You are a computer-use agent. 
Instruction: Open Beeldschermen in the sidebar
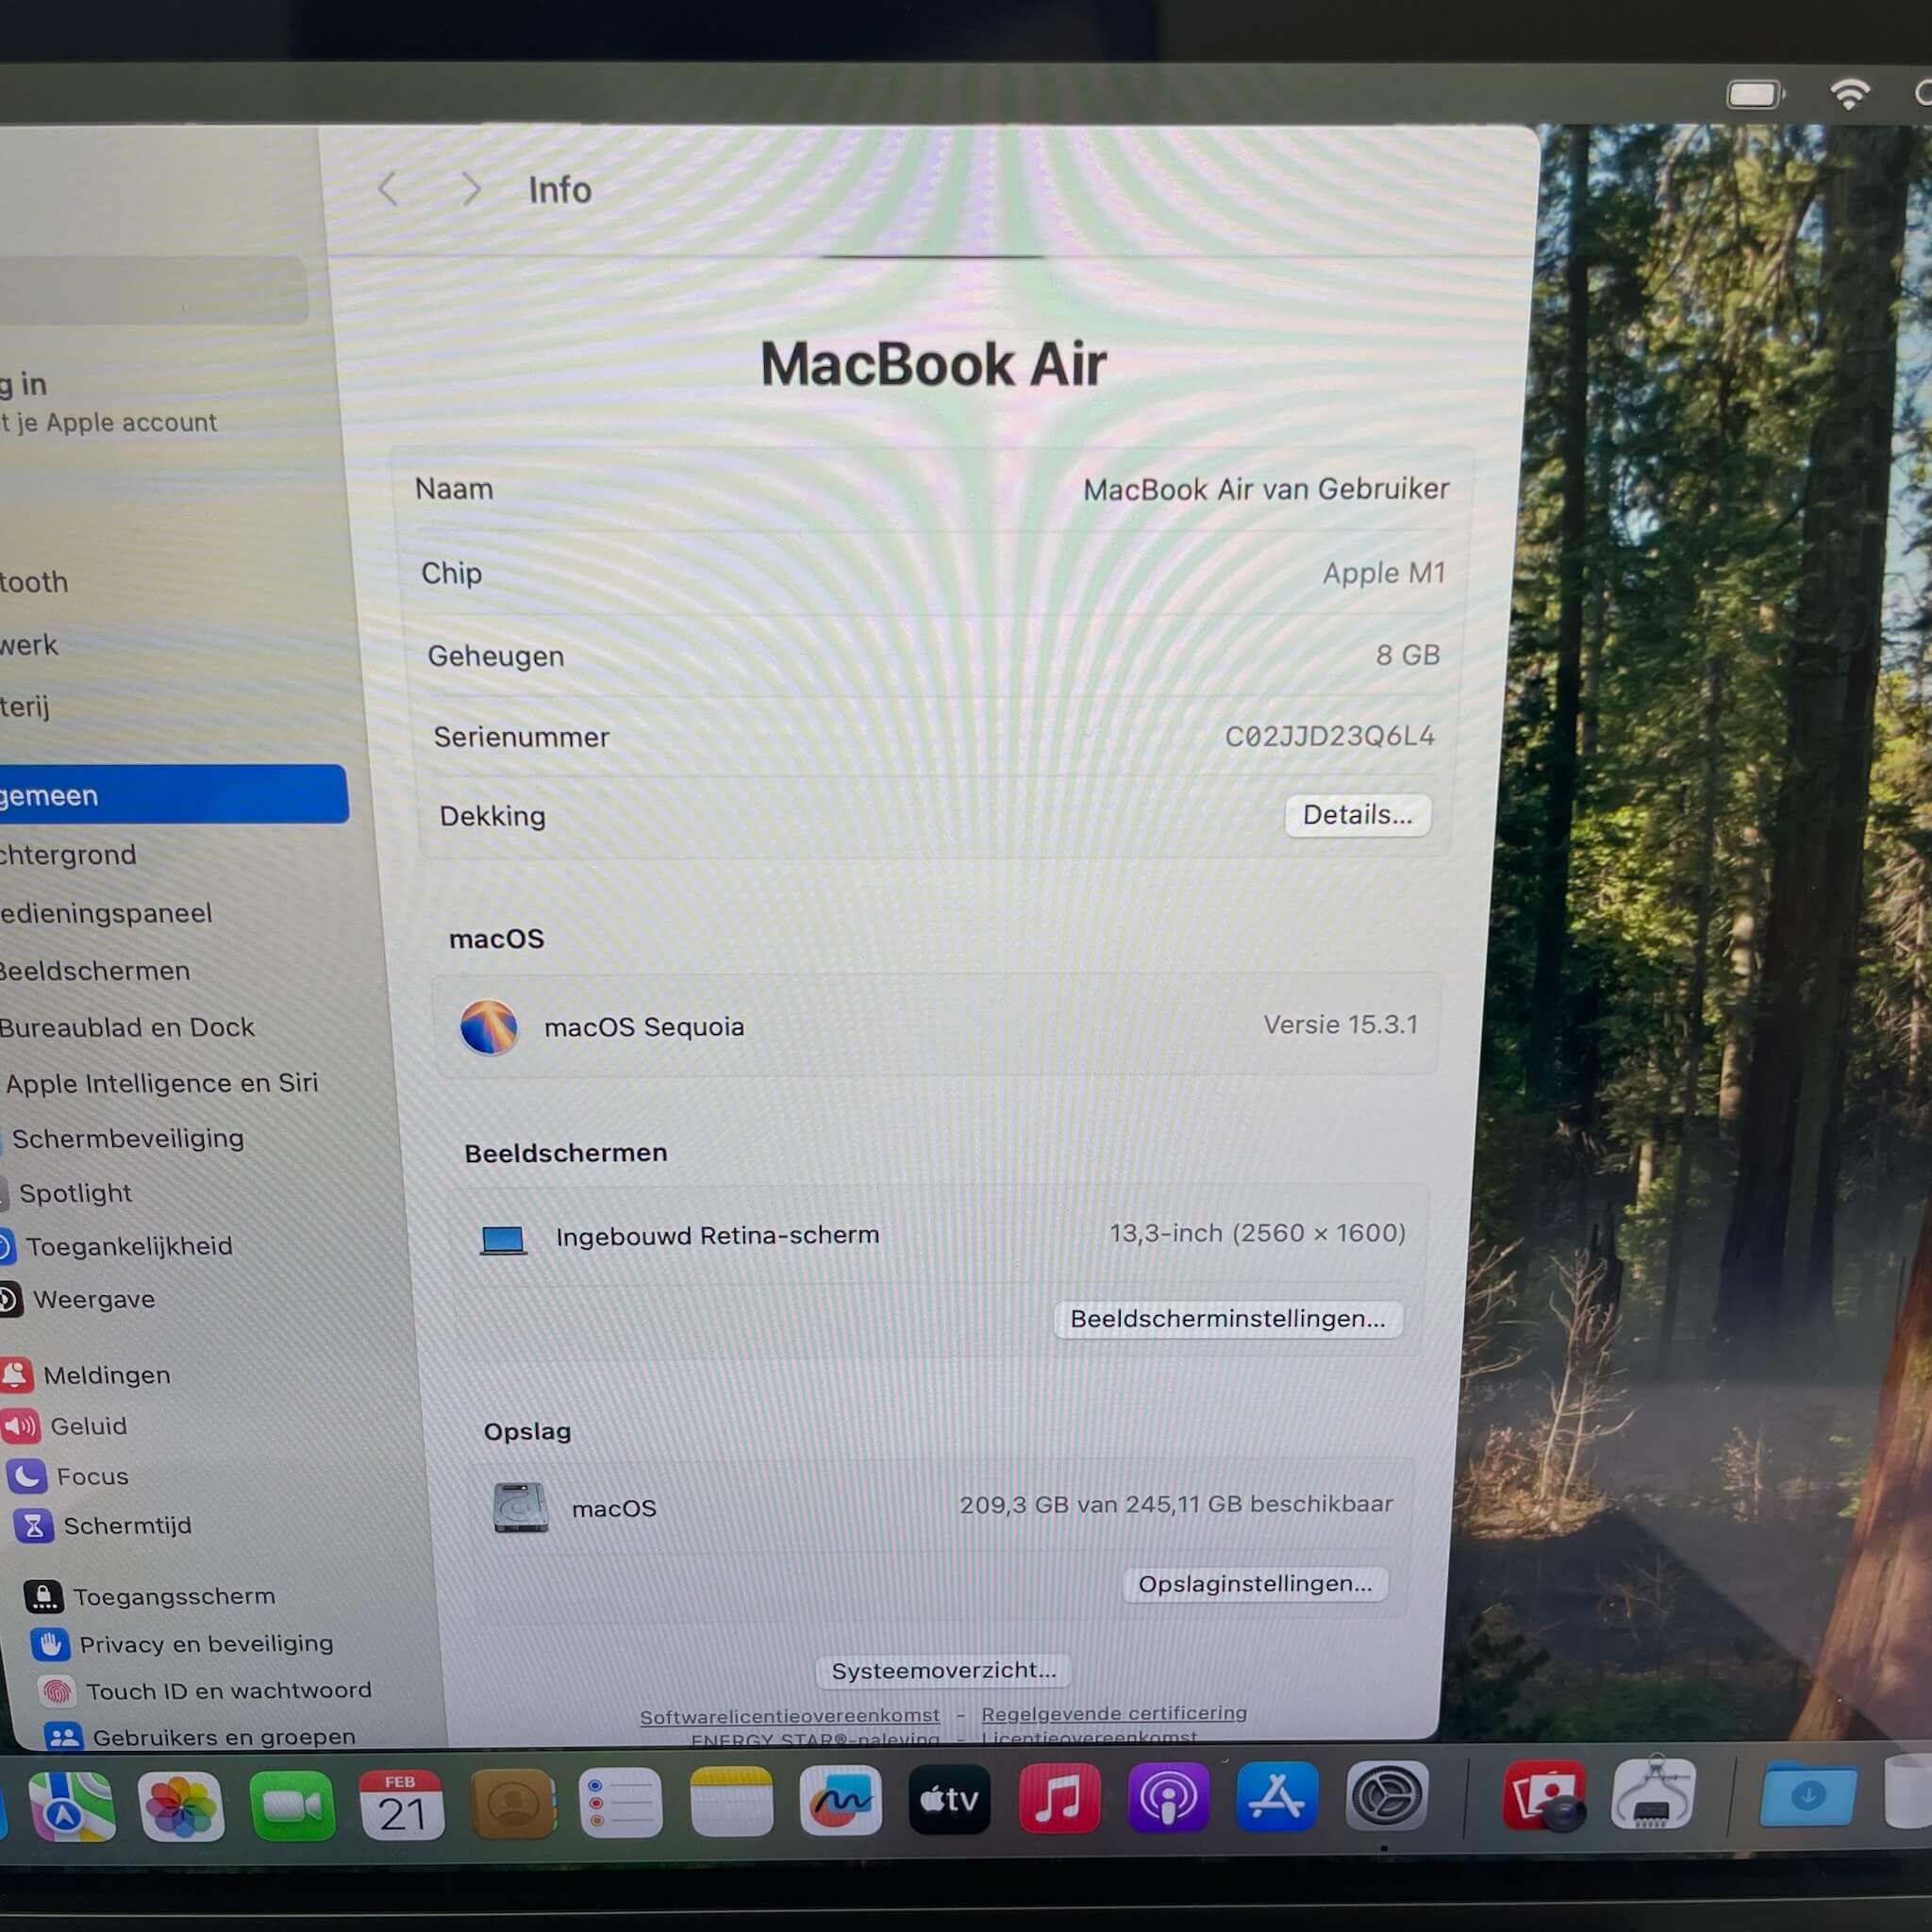pyautogui.click(x=96, y=971)
